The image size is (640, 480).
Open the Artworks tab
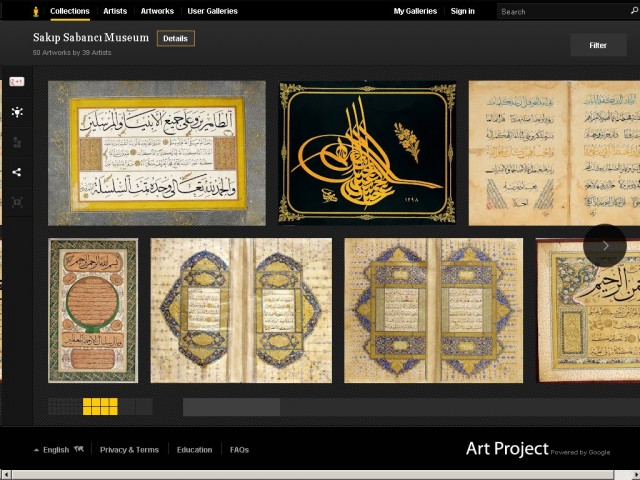(x=157, y=11)
